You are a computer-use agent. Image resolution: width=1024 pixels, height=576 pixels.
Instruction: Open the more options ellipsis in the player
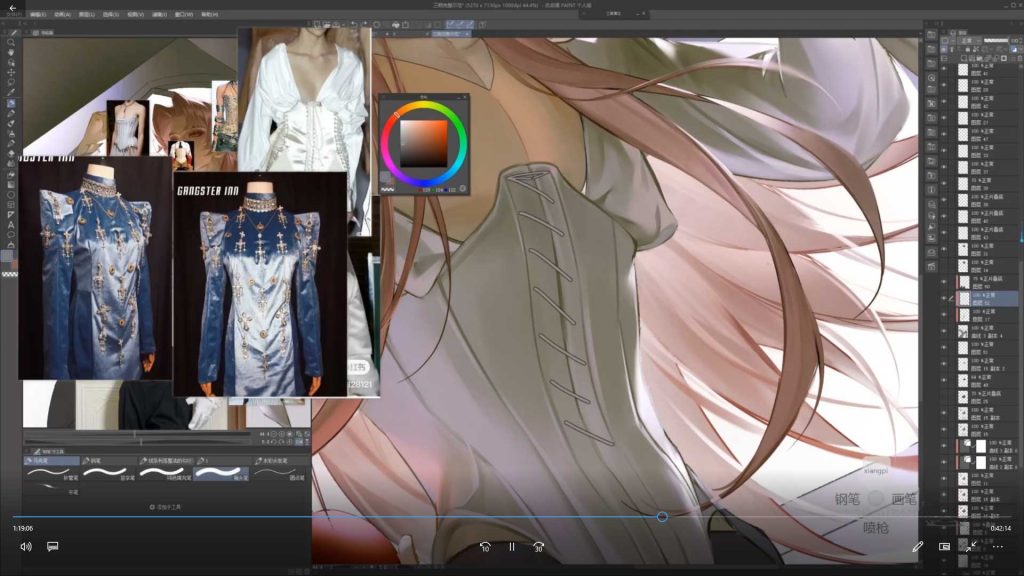coord(997,547)
